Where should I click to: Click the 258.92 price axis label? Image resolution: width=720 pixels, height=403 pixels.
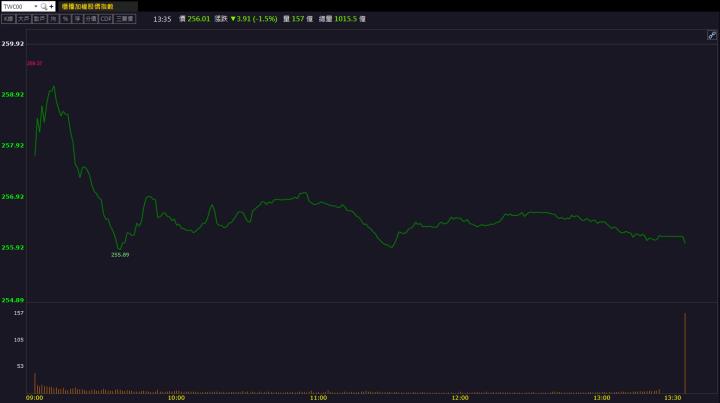[x=12, y=95]
